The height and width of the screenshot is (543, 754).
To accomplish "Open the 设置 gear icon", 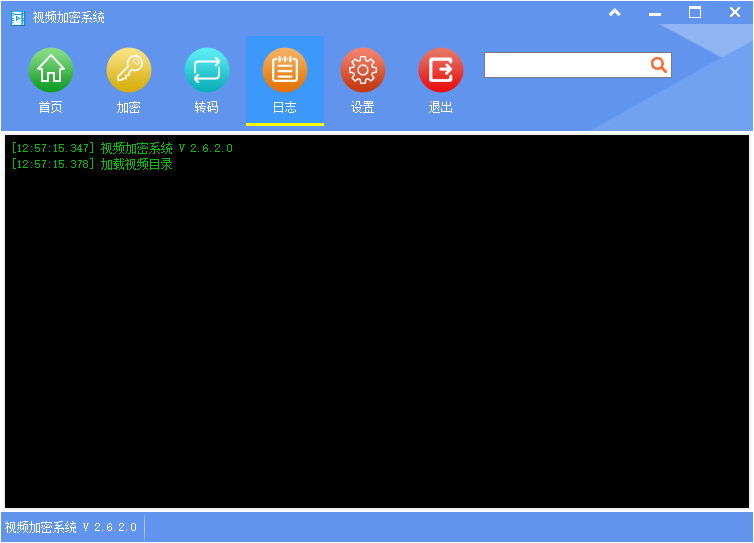I will point(363,70).
